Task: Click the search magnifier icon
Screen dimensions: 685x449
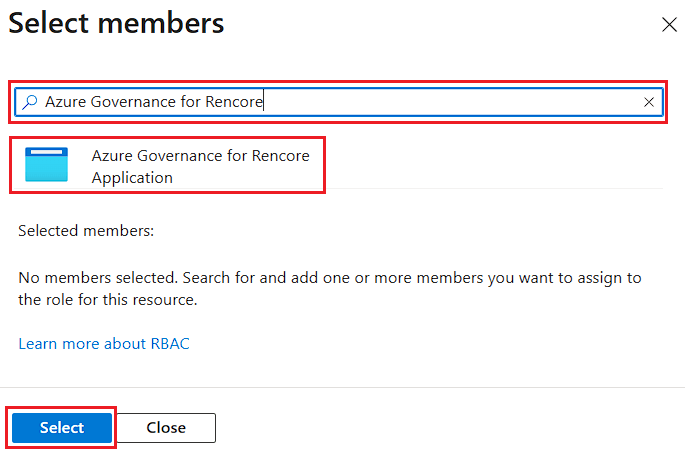Action: point(30,102)
